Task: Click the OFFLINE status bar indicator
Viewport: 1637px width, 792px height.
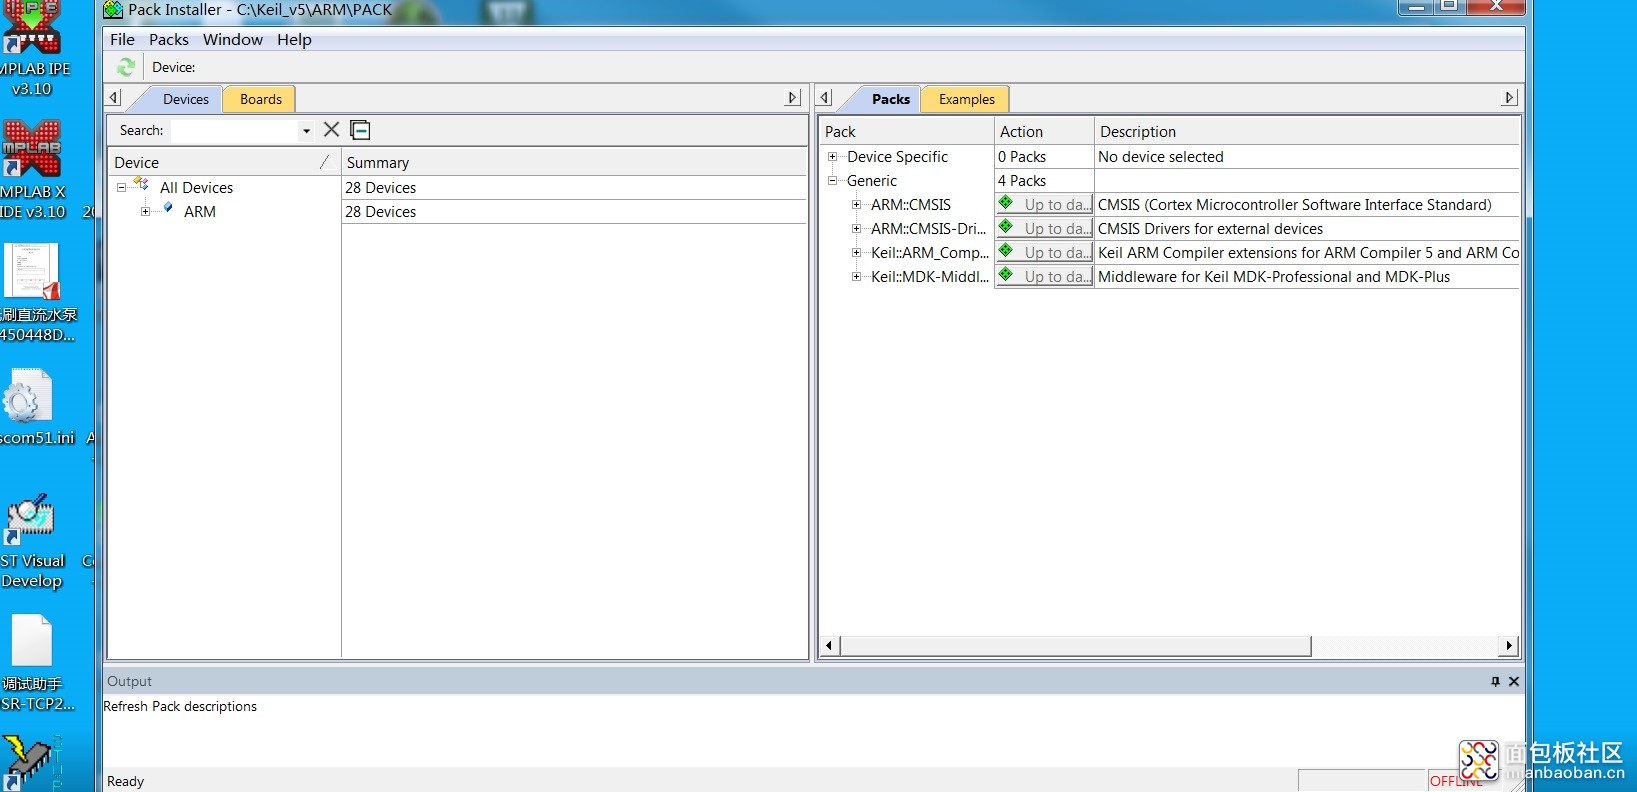Action: 1456,781
